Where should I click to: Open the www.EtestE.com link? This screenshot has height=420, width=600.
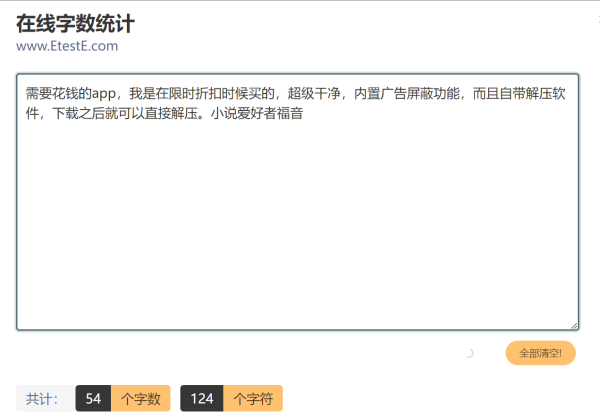(x=67, y=46)
